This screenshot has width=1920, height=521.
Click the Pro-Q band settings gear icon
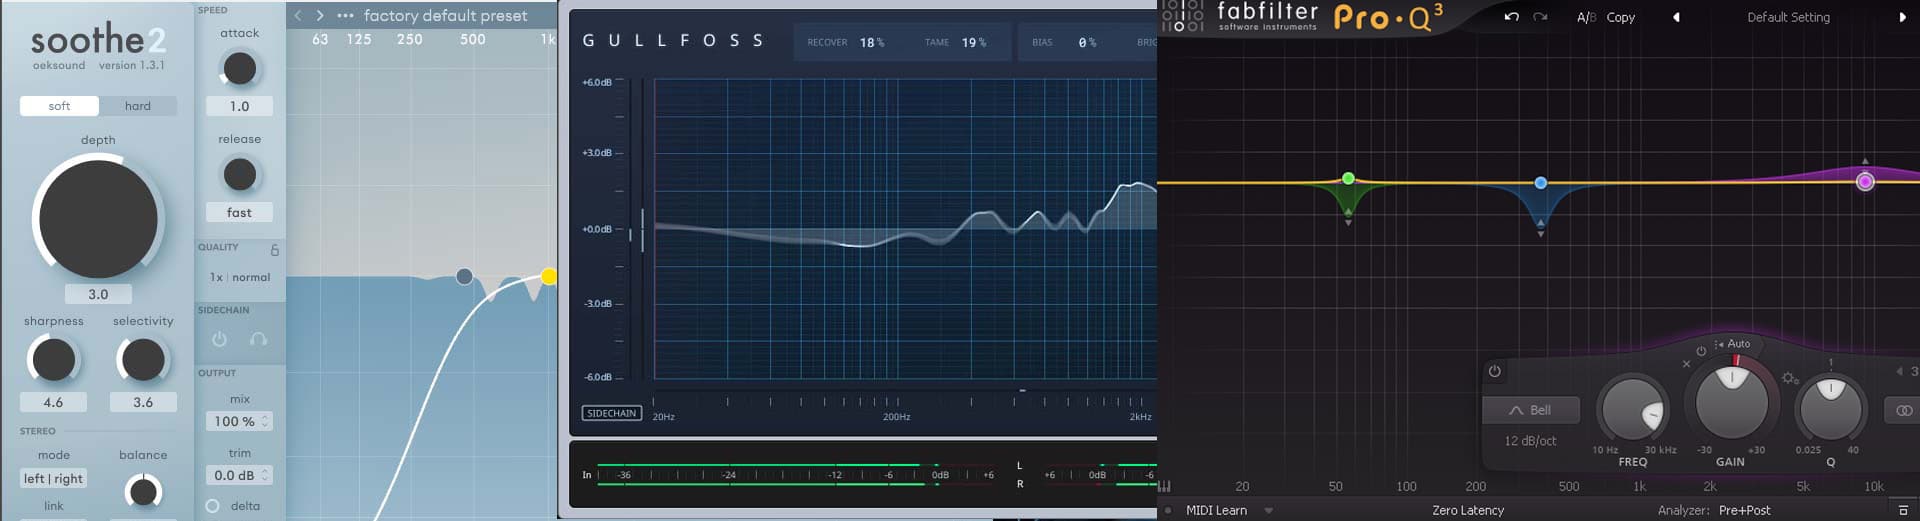pyautogui.click(x=1789, y=378)
